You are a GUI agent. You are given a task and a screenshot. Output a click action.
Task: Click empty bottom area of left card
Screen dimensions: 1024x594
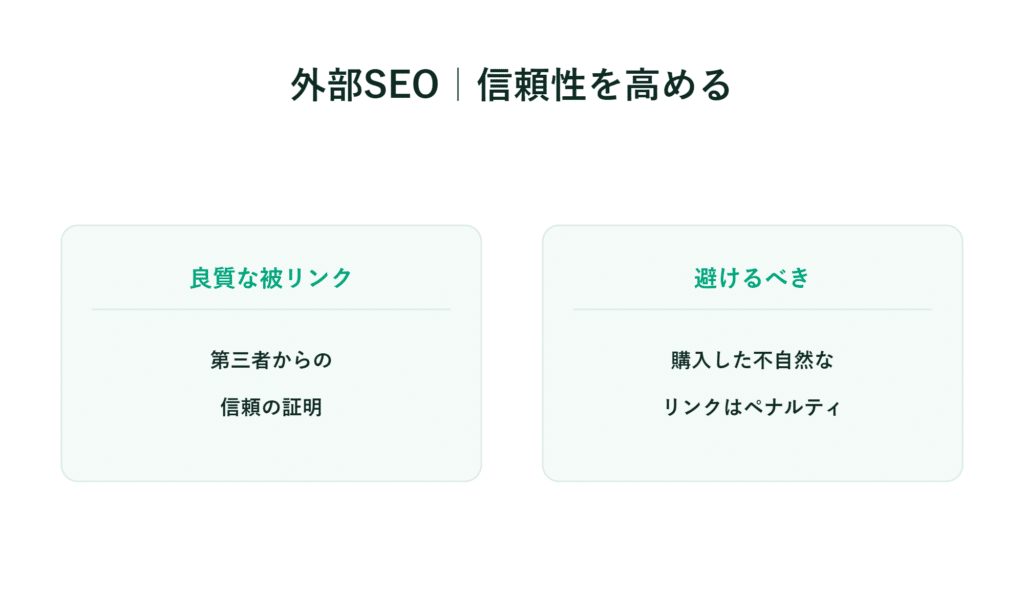(x=271, y=452)
